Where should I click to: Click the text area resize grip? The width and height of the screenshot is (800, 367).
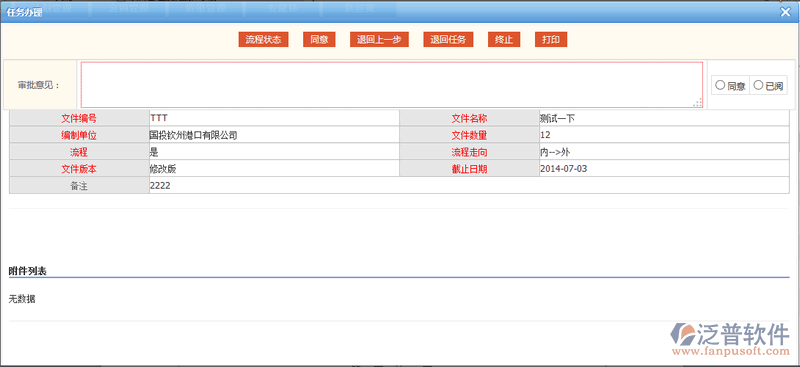pos(697,103)
